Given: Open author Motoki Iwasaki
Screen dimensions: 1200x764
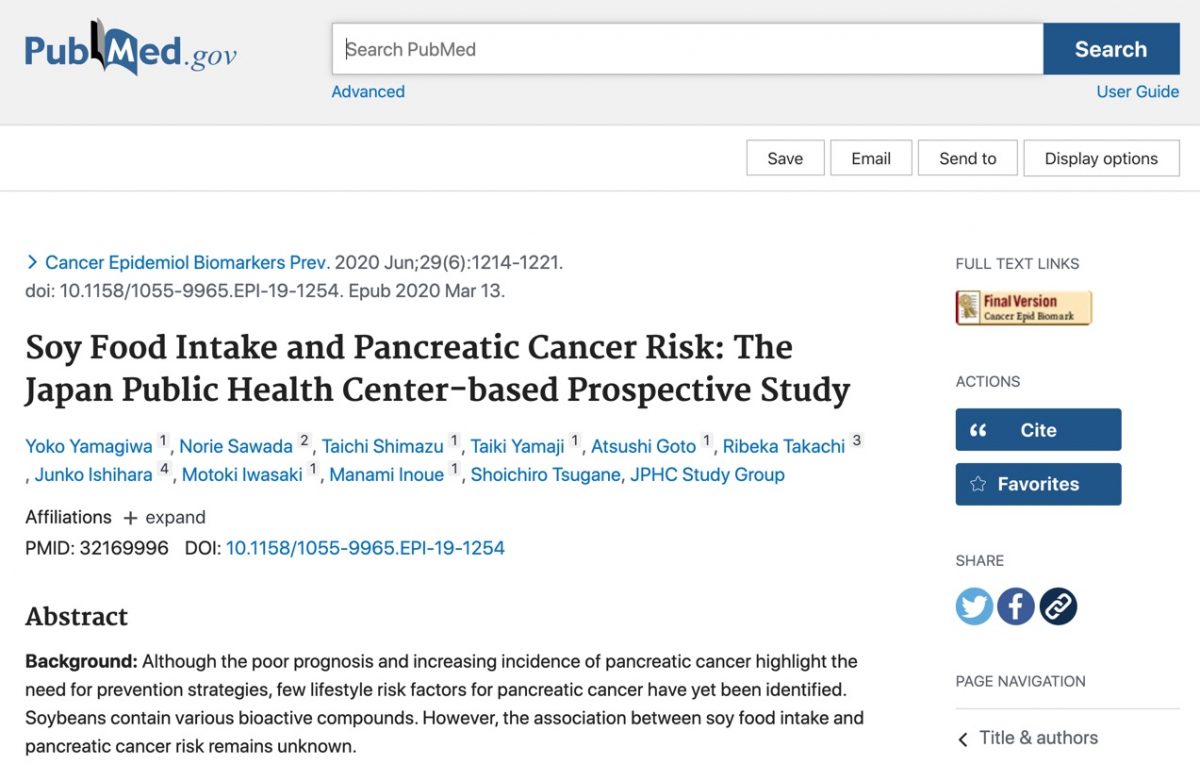Looking at the screenshot, I should click(x=242, y=475).
